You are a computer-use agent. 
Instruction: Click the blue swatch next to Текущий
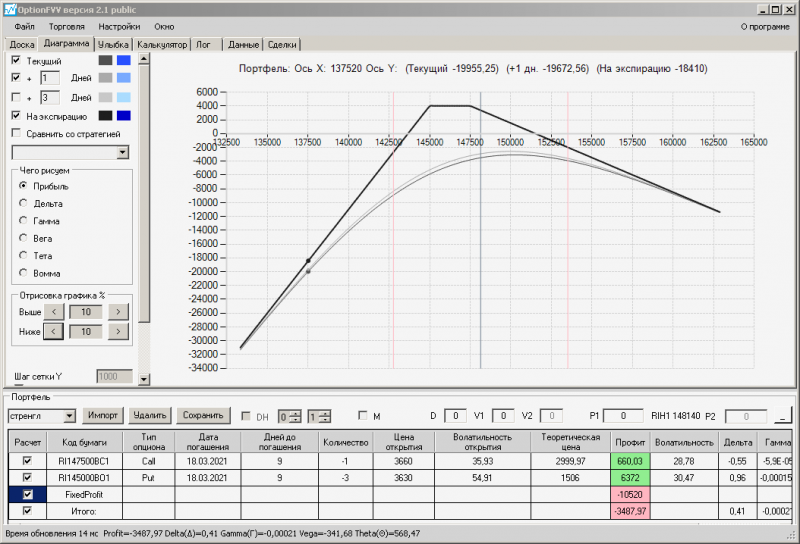point(123,61)
